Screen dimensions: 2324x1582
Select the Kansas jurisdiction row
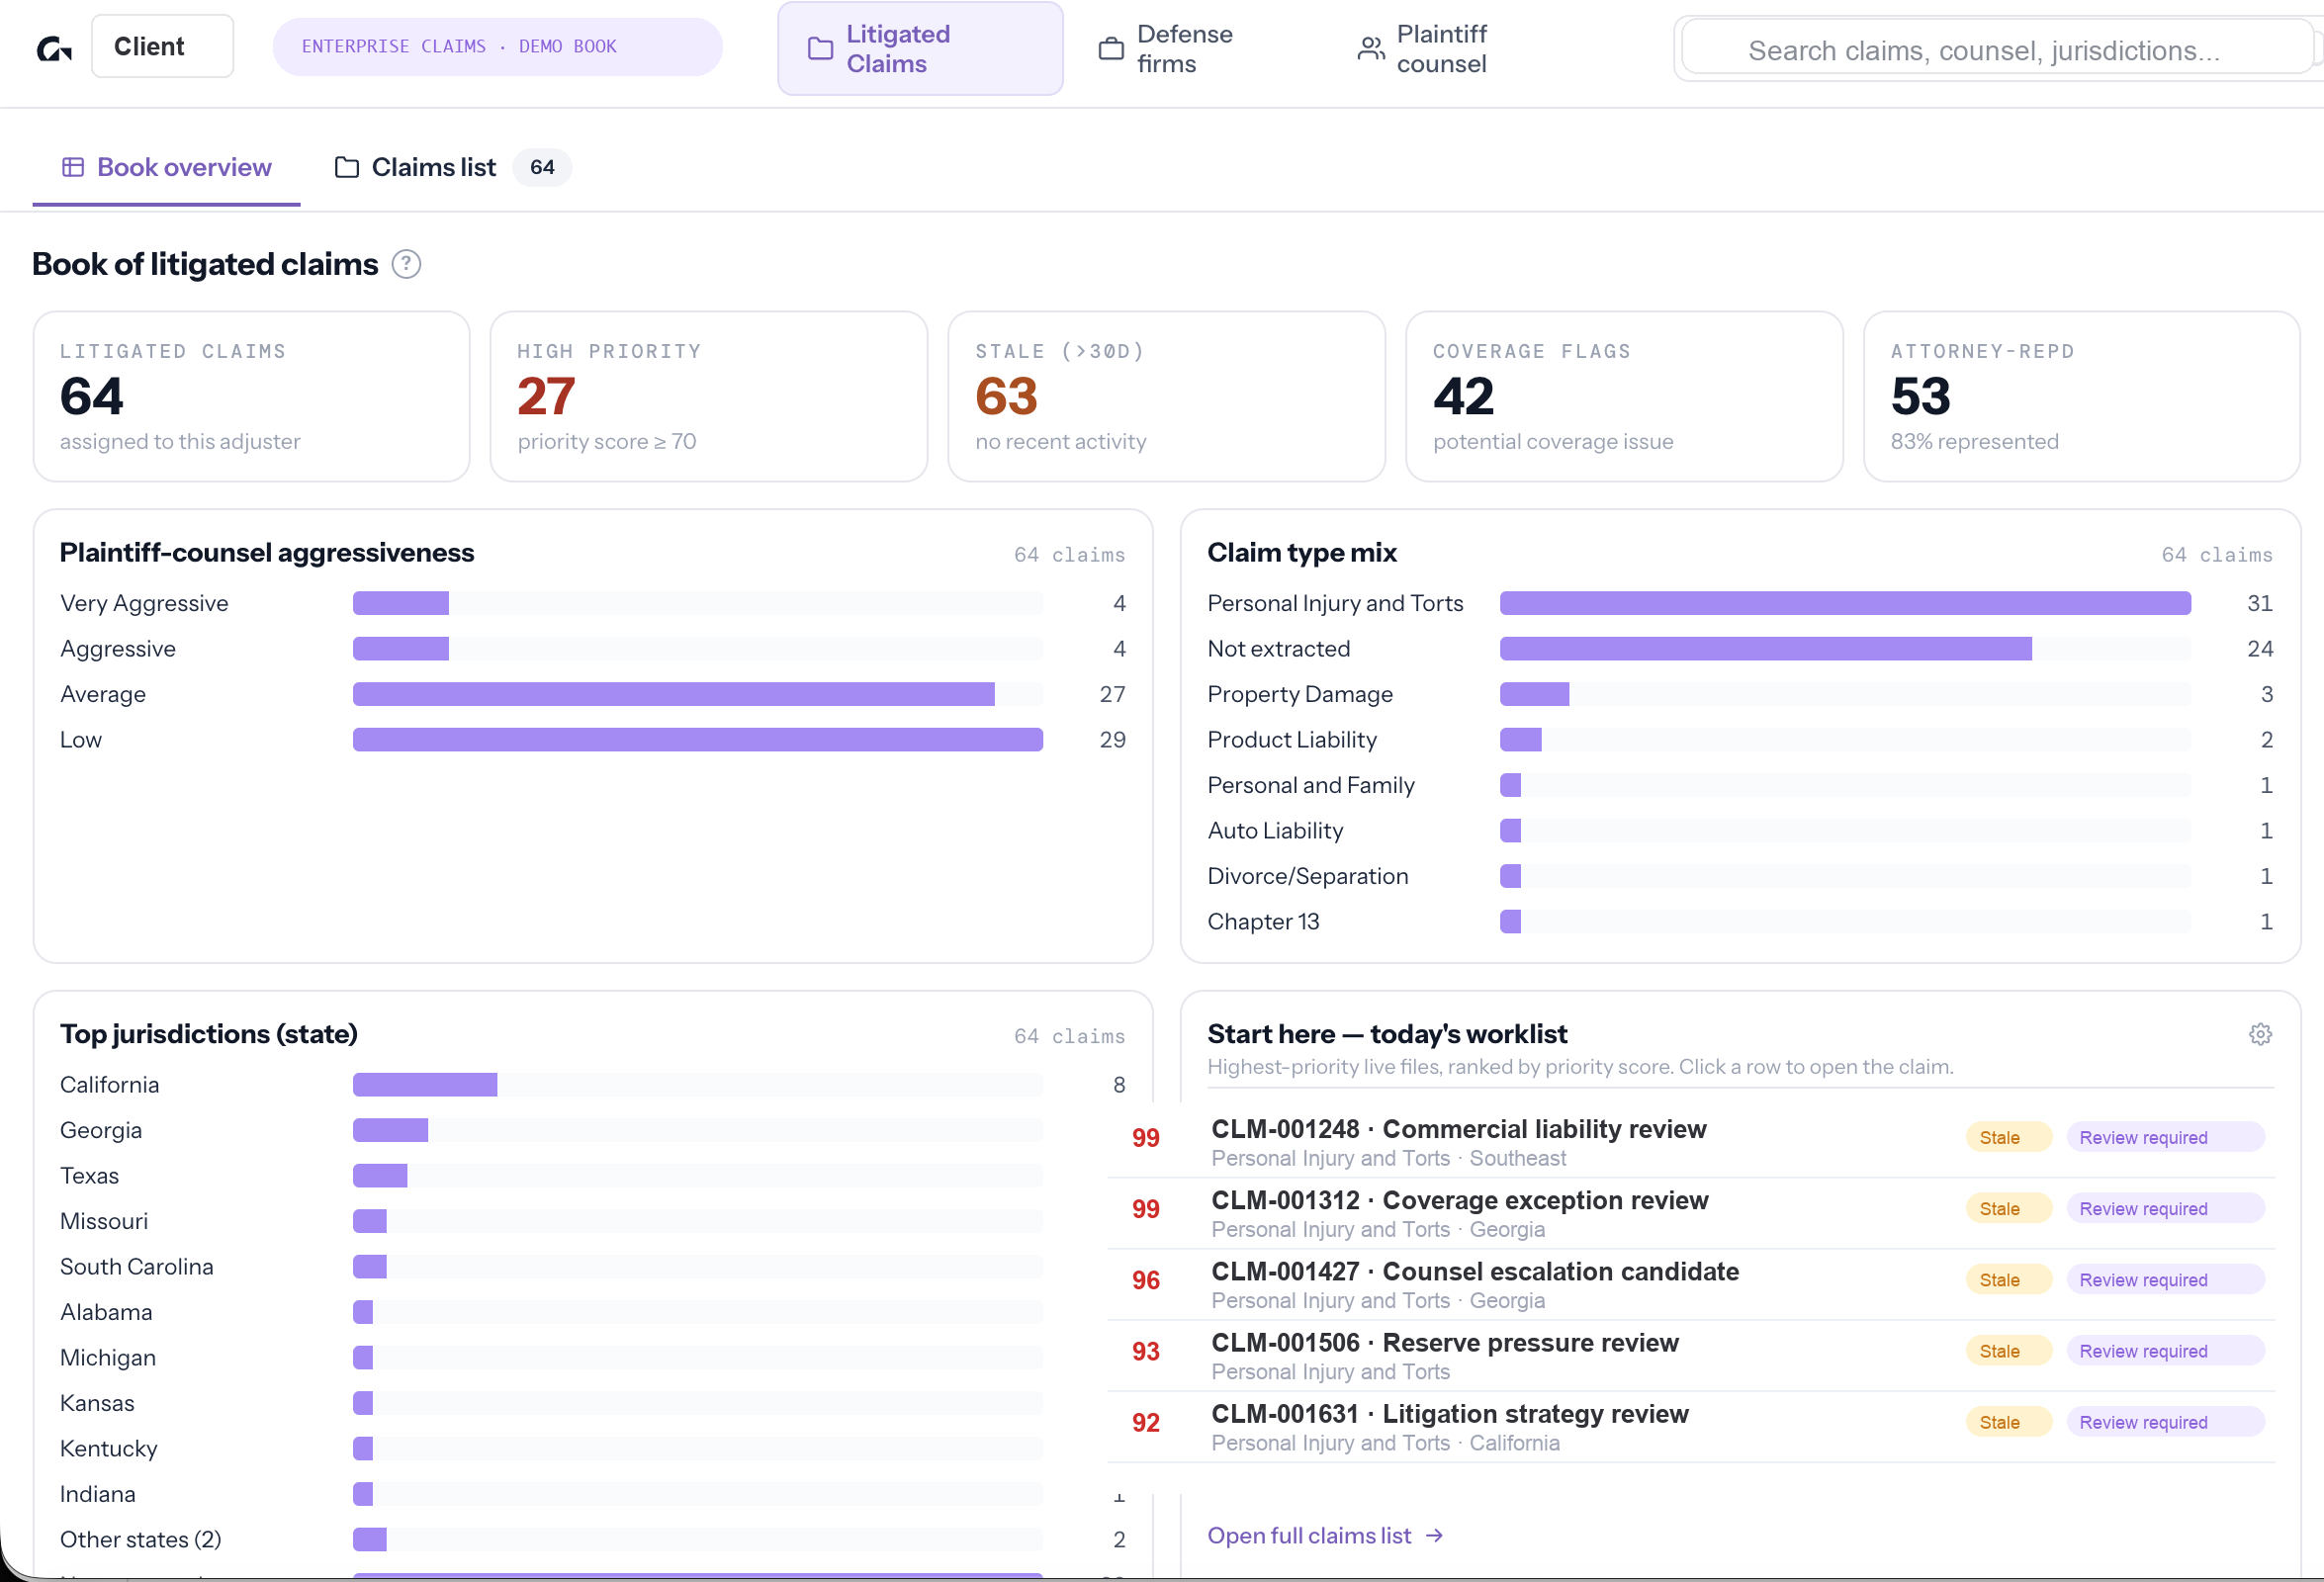tap(592, 1403)
